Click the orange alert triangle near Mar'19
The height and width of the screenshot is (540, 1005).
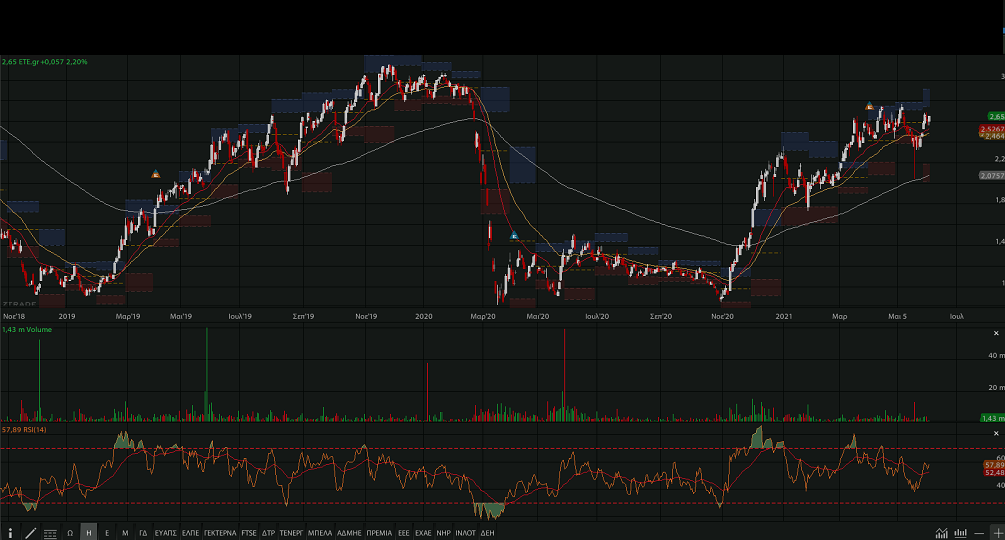point(156,174)
